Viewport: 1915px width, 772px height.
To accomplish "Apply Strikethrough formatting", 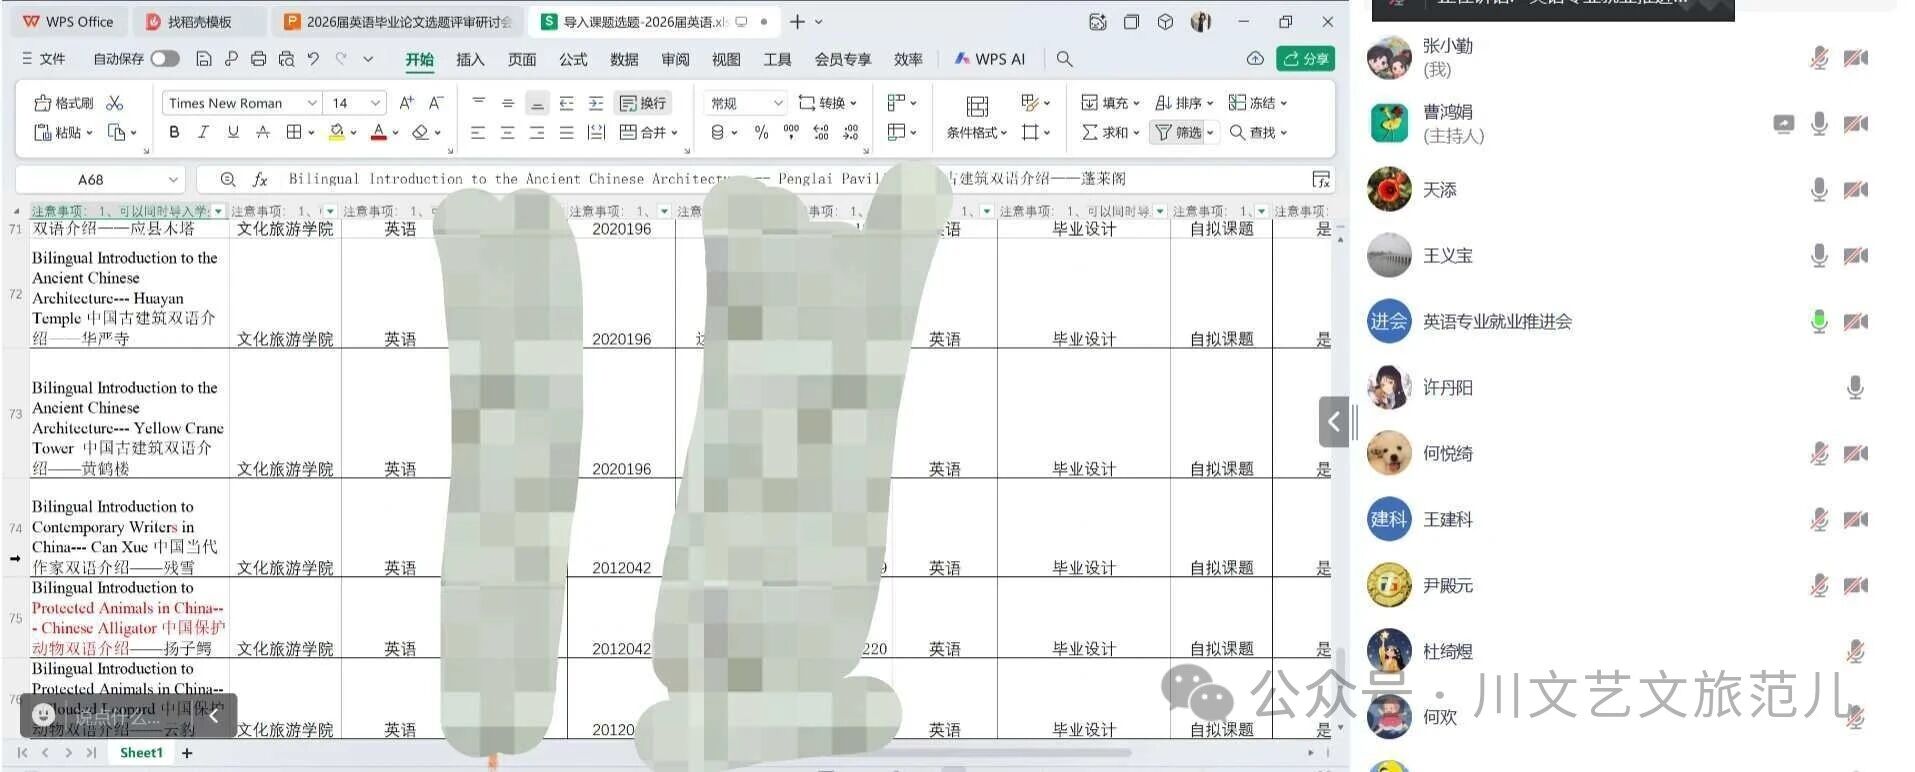I will pos(262,132).
